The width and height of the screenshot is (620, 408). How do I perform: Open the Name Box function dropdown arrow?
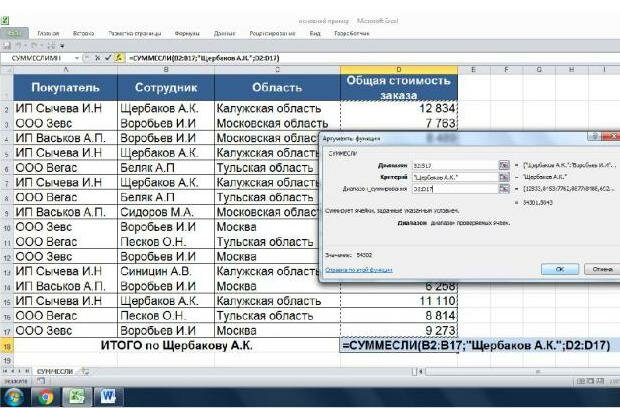77,58
